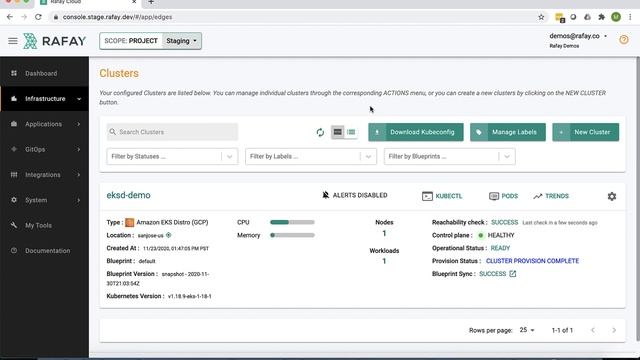Open Documentation in the sidebar
This screenshot has height=360, width=640.
(x=44, y=251)
